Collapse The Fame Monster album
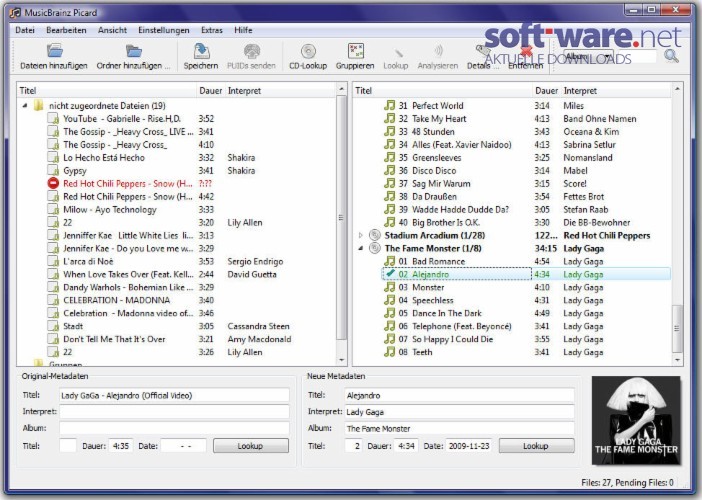 click(x=361, y=248)
